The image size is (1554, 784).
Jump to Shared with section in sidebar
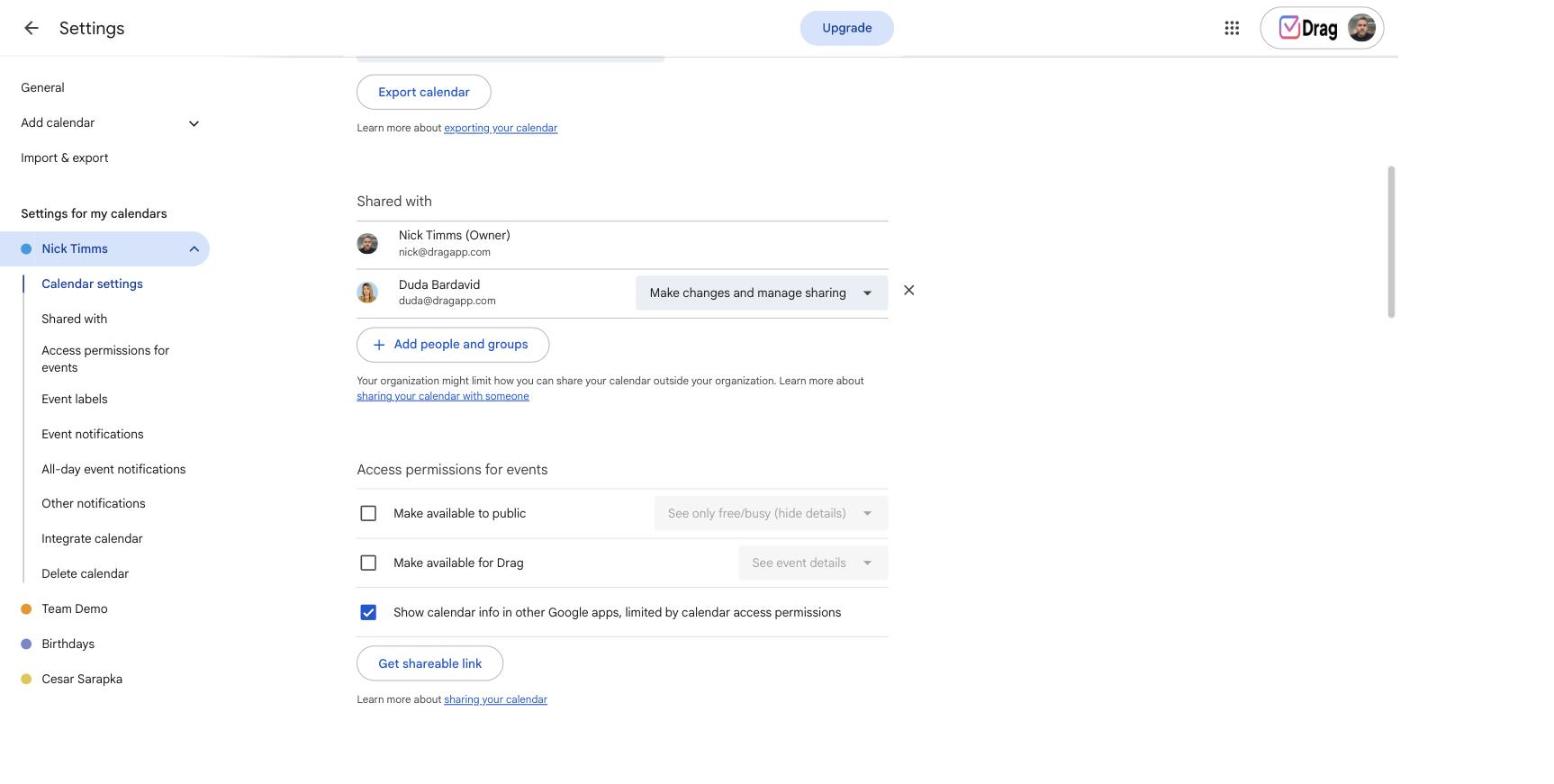click(74, 319)
